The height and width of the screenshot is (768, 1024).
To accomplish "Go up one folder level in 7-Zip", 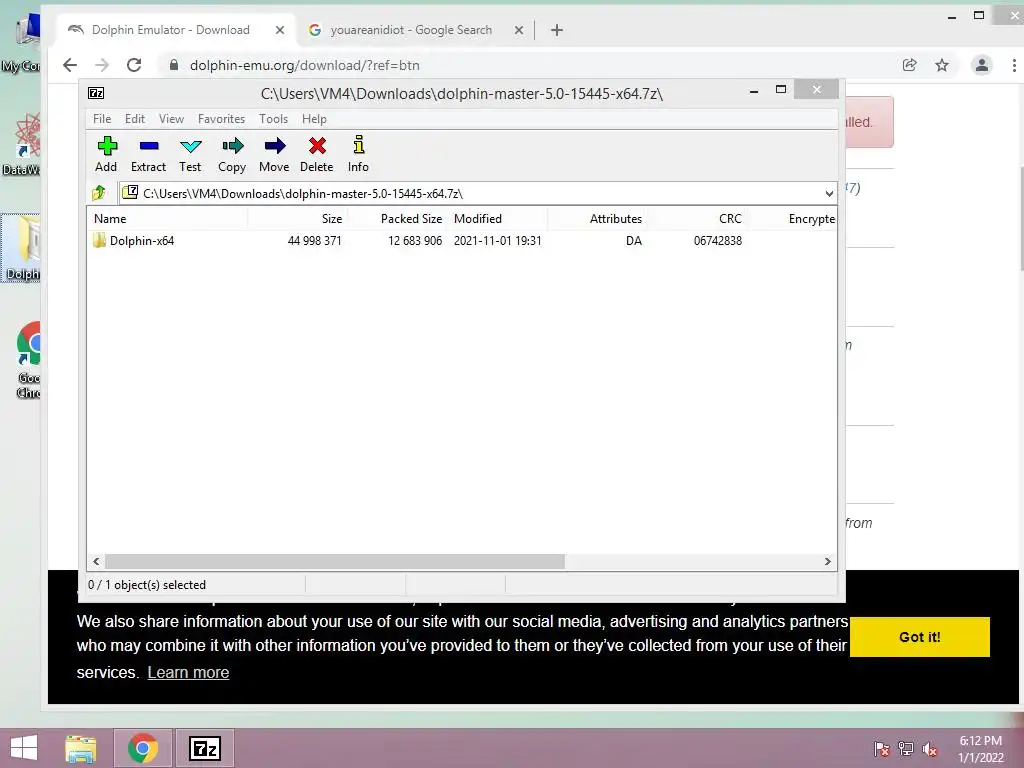I will pyautogui.click(x=99, y=193).
